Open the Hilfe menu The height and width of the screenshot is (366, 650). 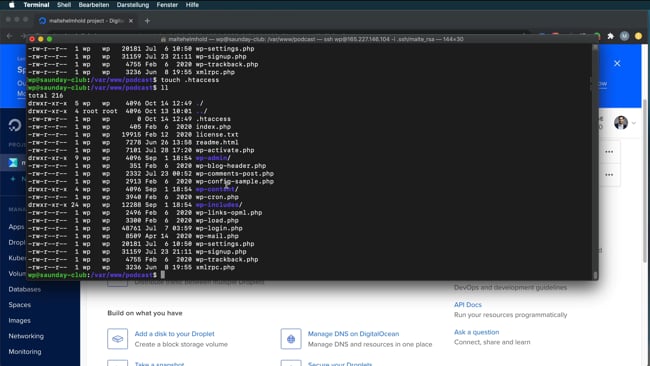(192, 5)
